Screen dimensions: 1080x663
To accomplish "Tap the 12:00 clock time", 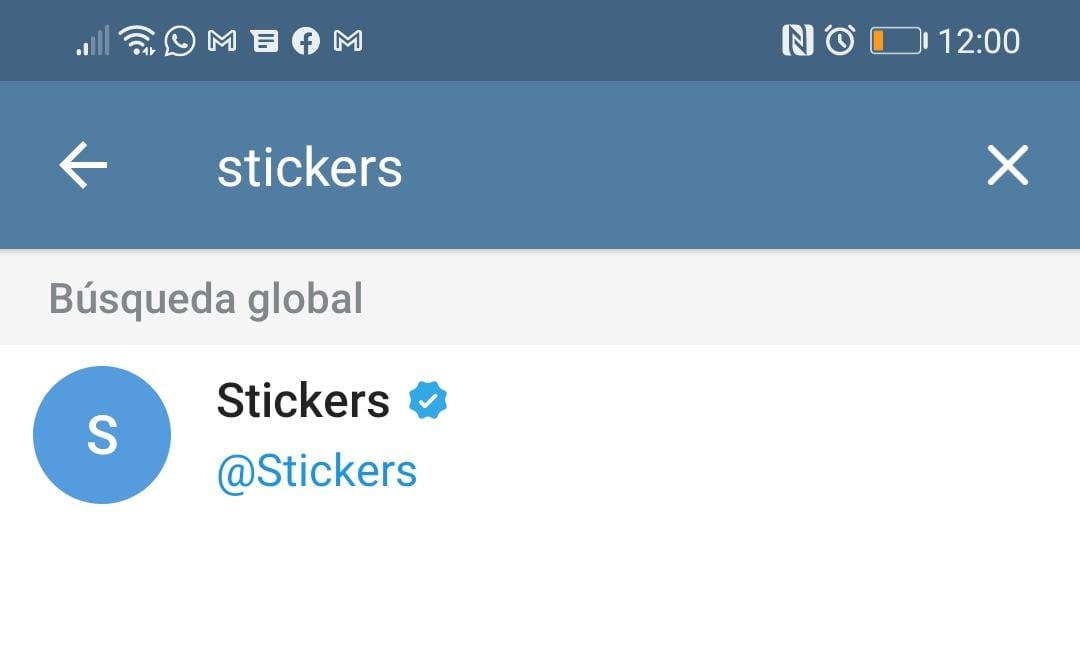I will coord(979,41).
